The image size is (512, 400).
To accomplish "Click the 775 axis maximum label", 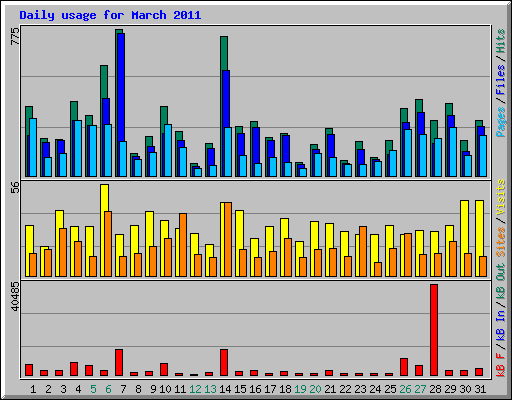I will pyautogui.click(x=15, y=36).
